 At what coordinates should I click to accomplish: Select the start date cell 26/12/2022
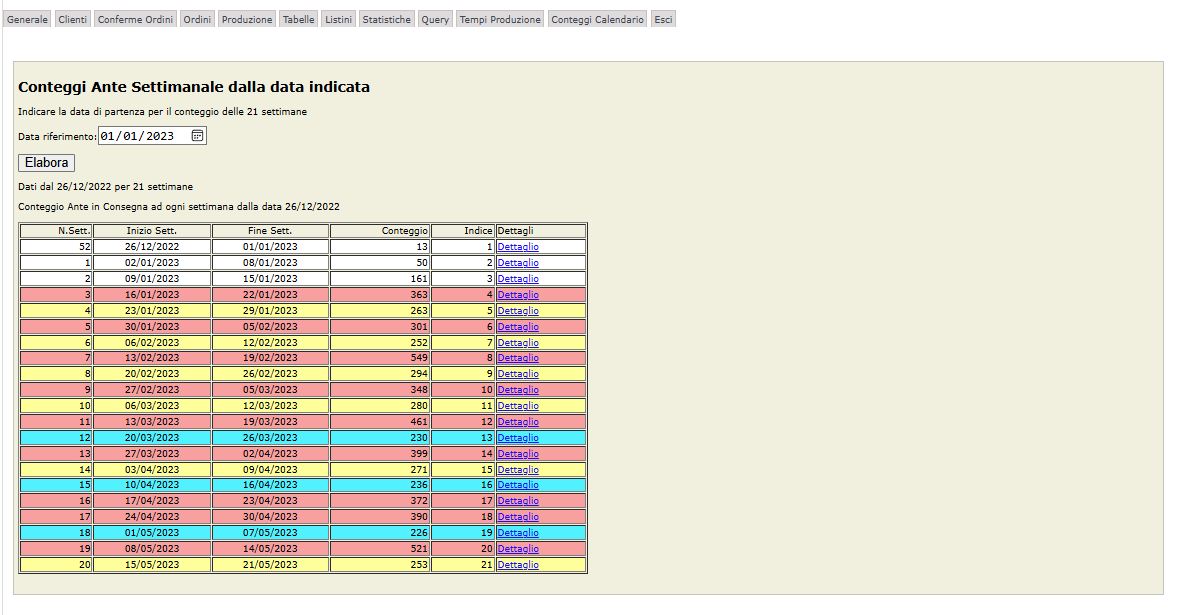152,246
